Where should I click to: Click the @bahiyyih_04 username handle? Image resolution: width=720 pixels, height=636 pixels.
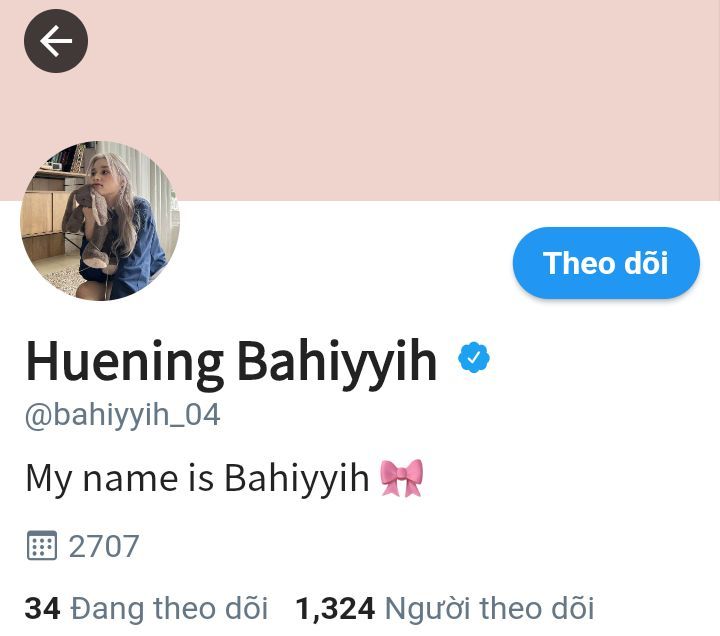pos(123,415)
